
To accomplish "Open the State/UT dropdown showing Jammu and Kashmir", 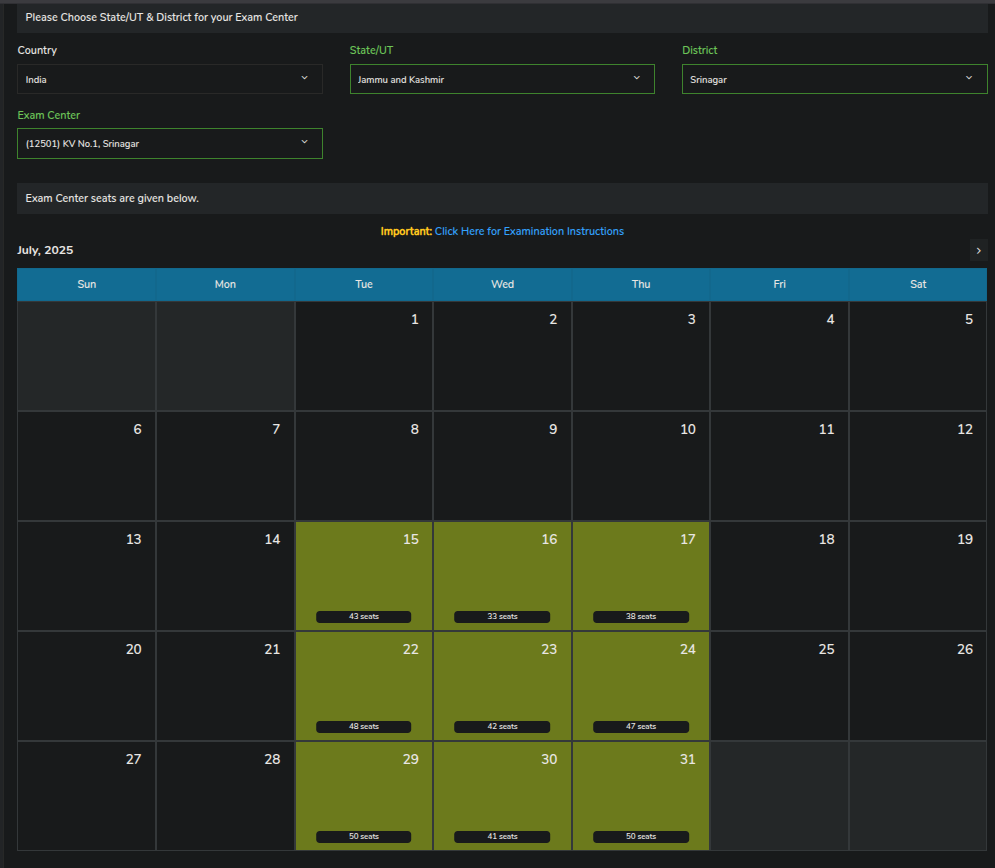I will pyautogui.click(x=502, y=79).
